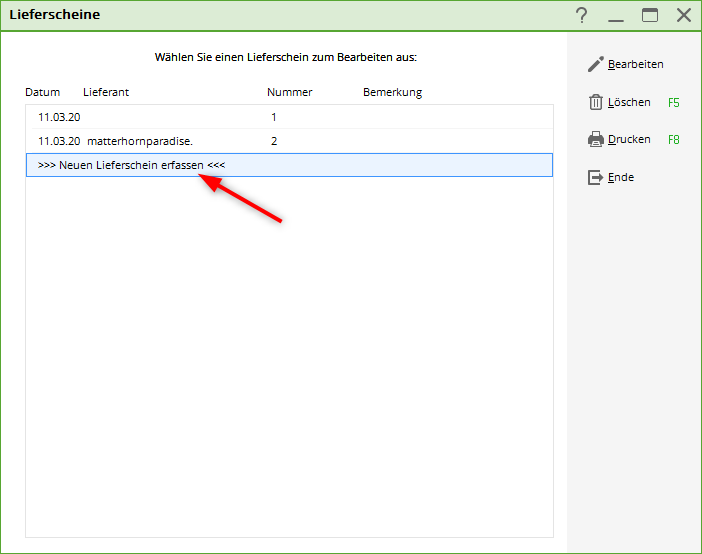The width and height of the screenshot is (702, 554).
Task: Click the Nummer column header
Action: [x=289, y=92]
